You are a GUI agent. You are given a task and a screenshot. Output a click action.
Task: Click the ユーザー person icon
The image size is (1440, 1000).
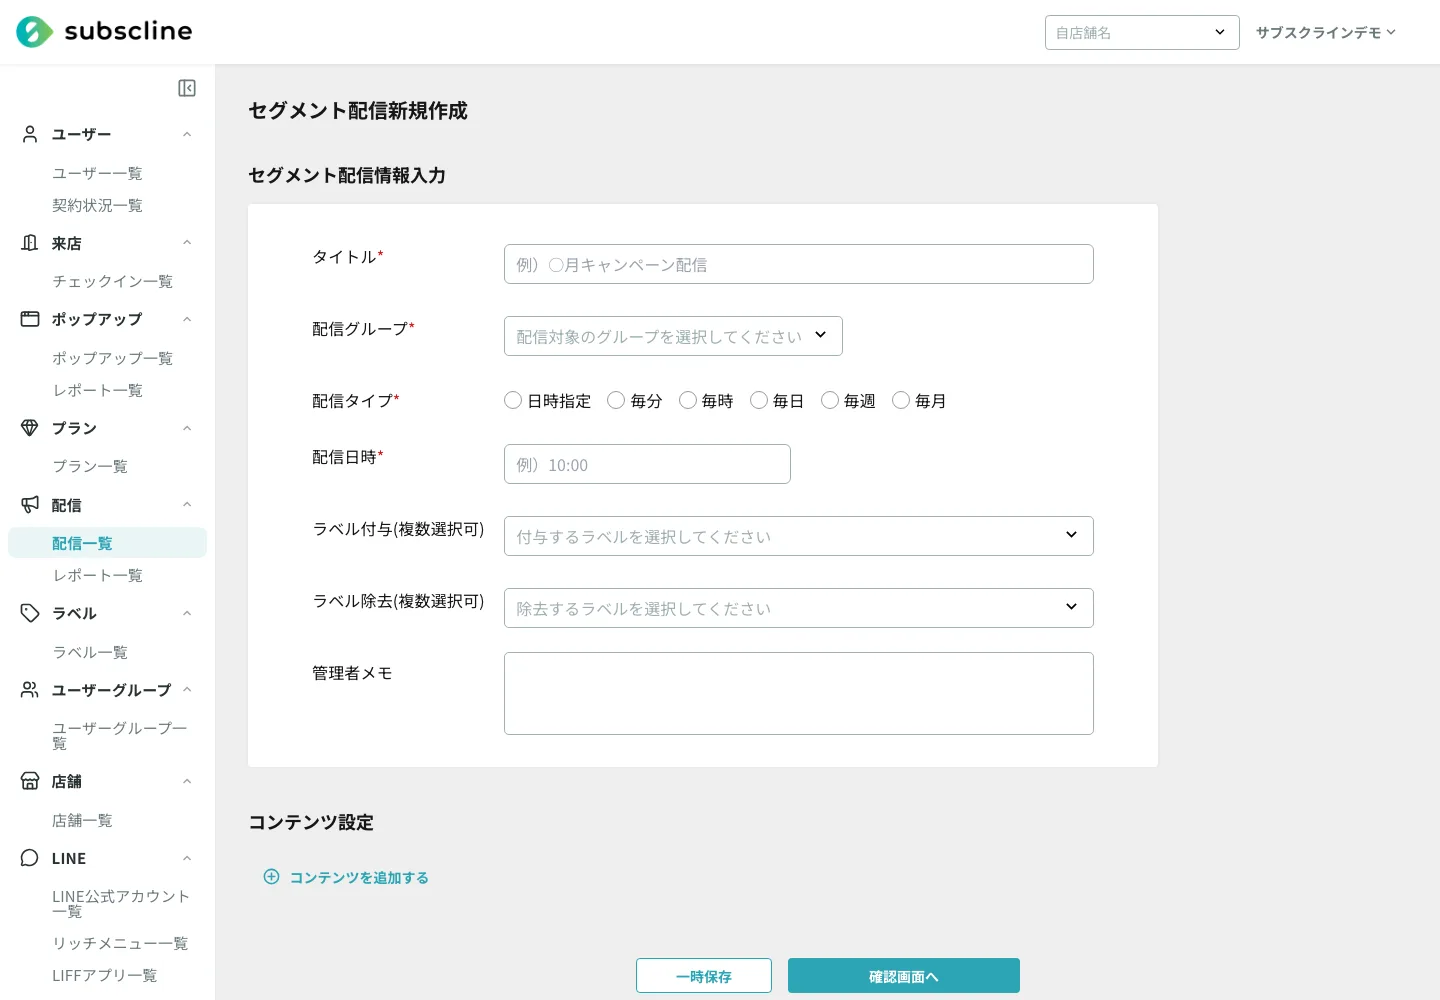coord(30,134)
